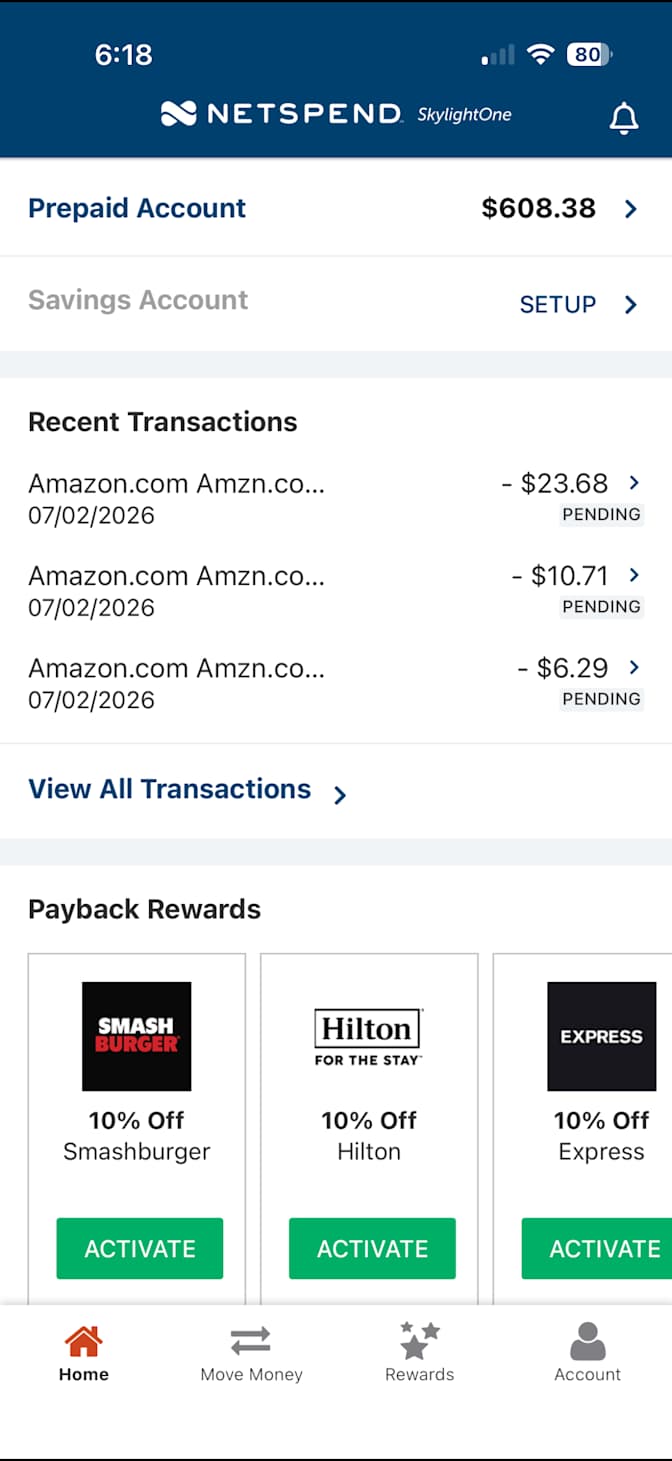Activate the Smashburger 10% Off reward
Viewport: 672px width, 1461px height.
click(140, 1248)
